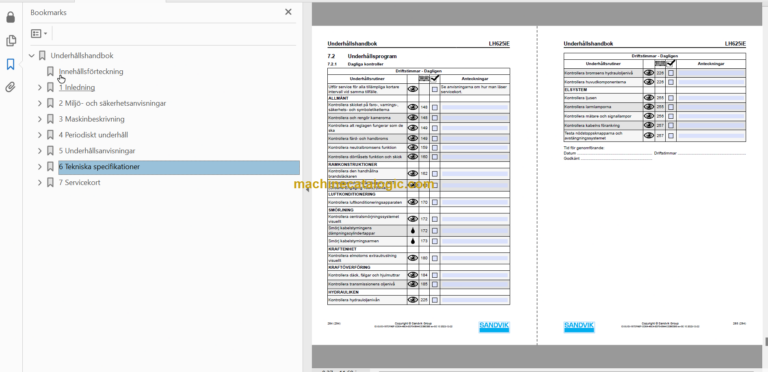Tick checkbox for Kontrollera färd- och handbroms
This screenshot has height=372, width=768.
[x=435, y=139]
